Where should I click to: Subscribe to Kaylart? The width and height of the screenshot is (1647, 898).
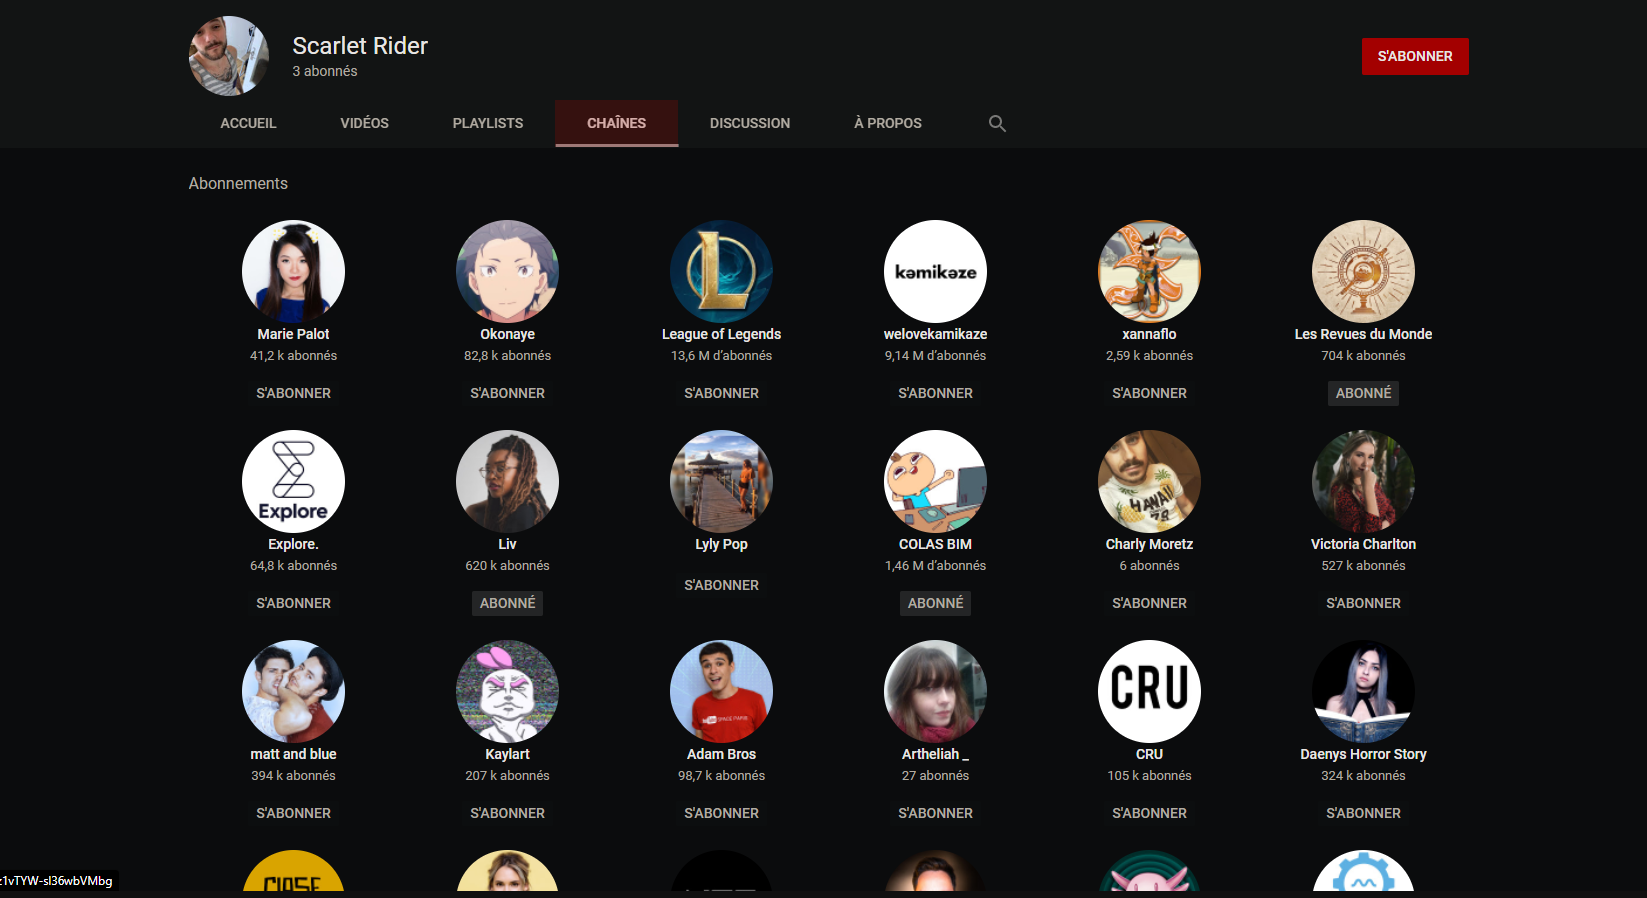507,813
